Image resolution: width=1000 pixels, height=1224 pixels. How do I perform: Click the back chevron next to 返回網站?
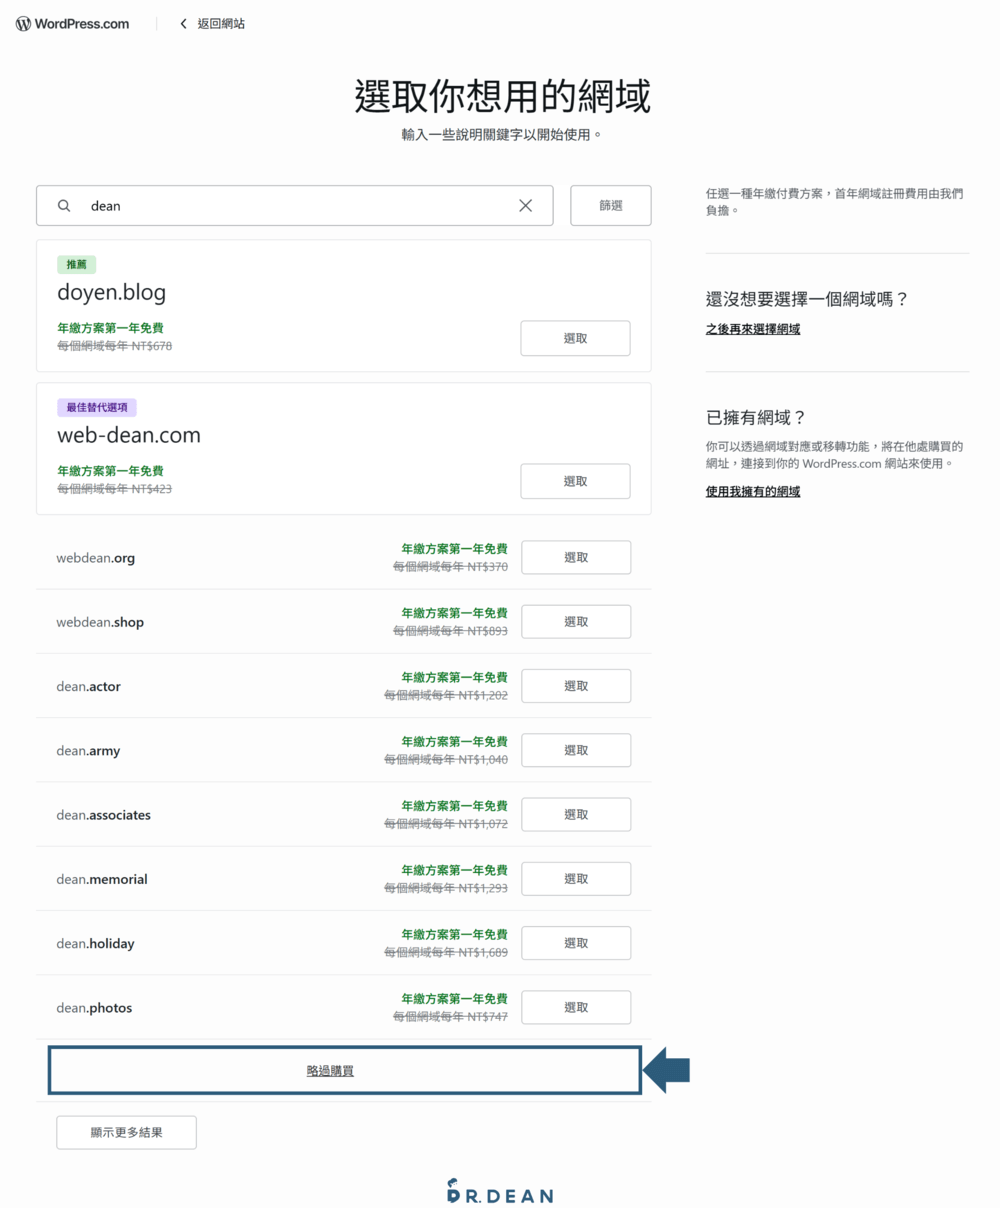[183, 22]
